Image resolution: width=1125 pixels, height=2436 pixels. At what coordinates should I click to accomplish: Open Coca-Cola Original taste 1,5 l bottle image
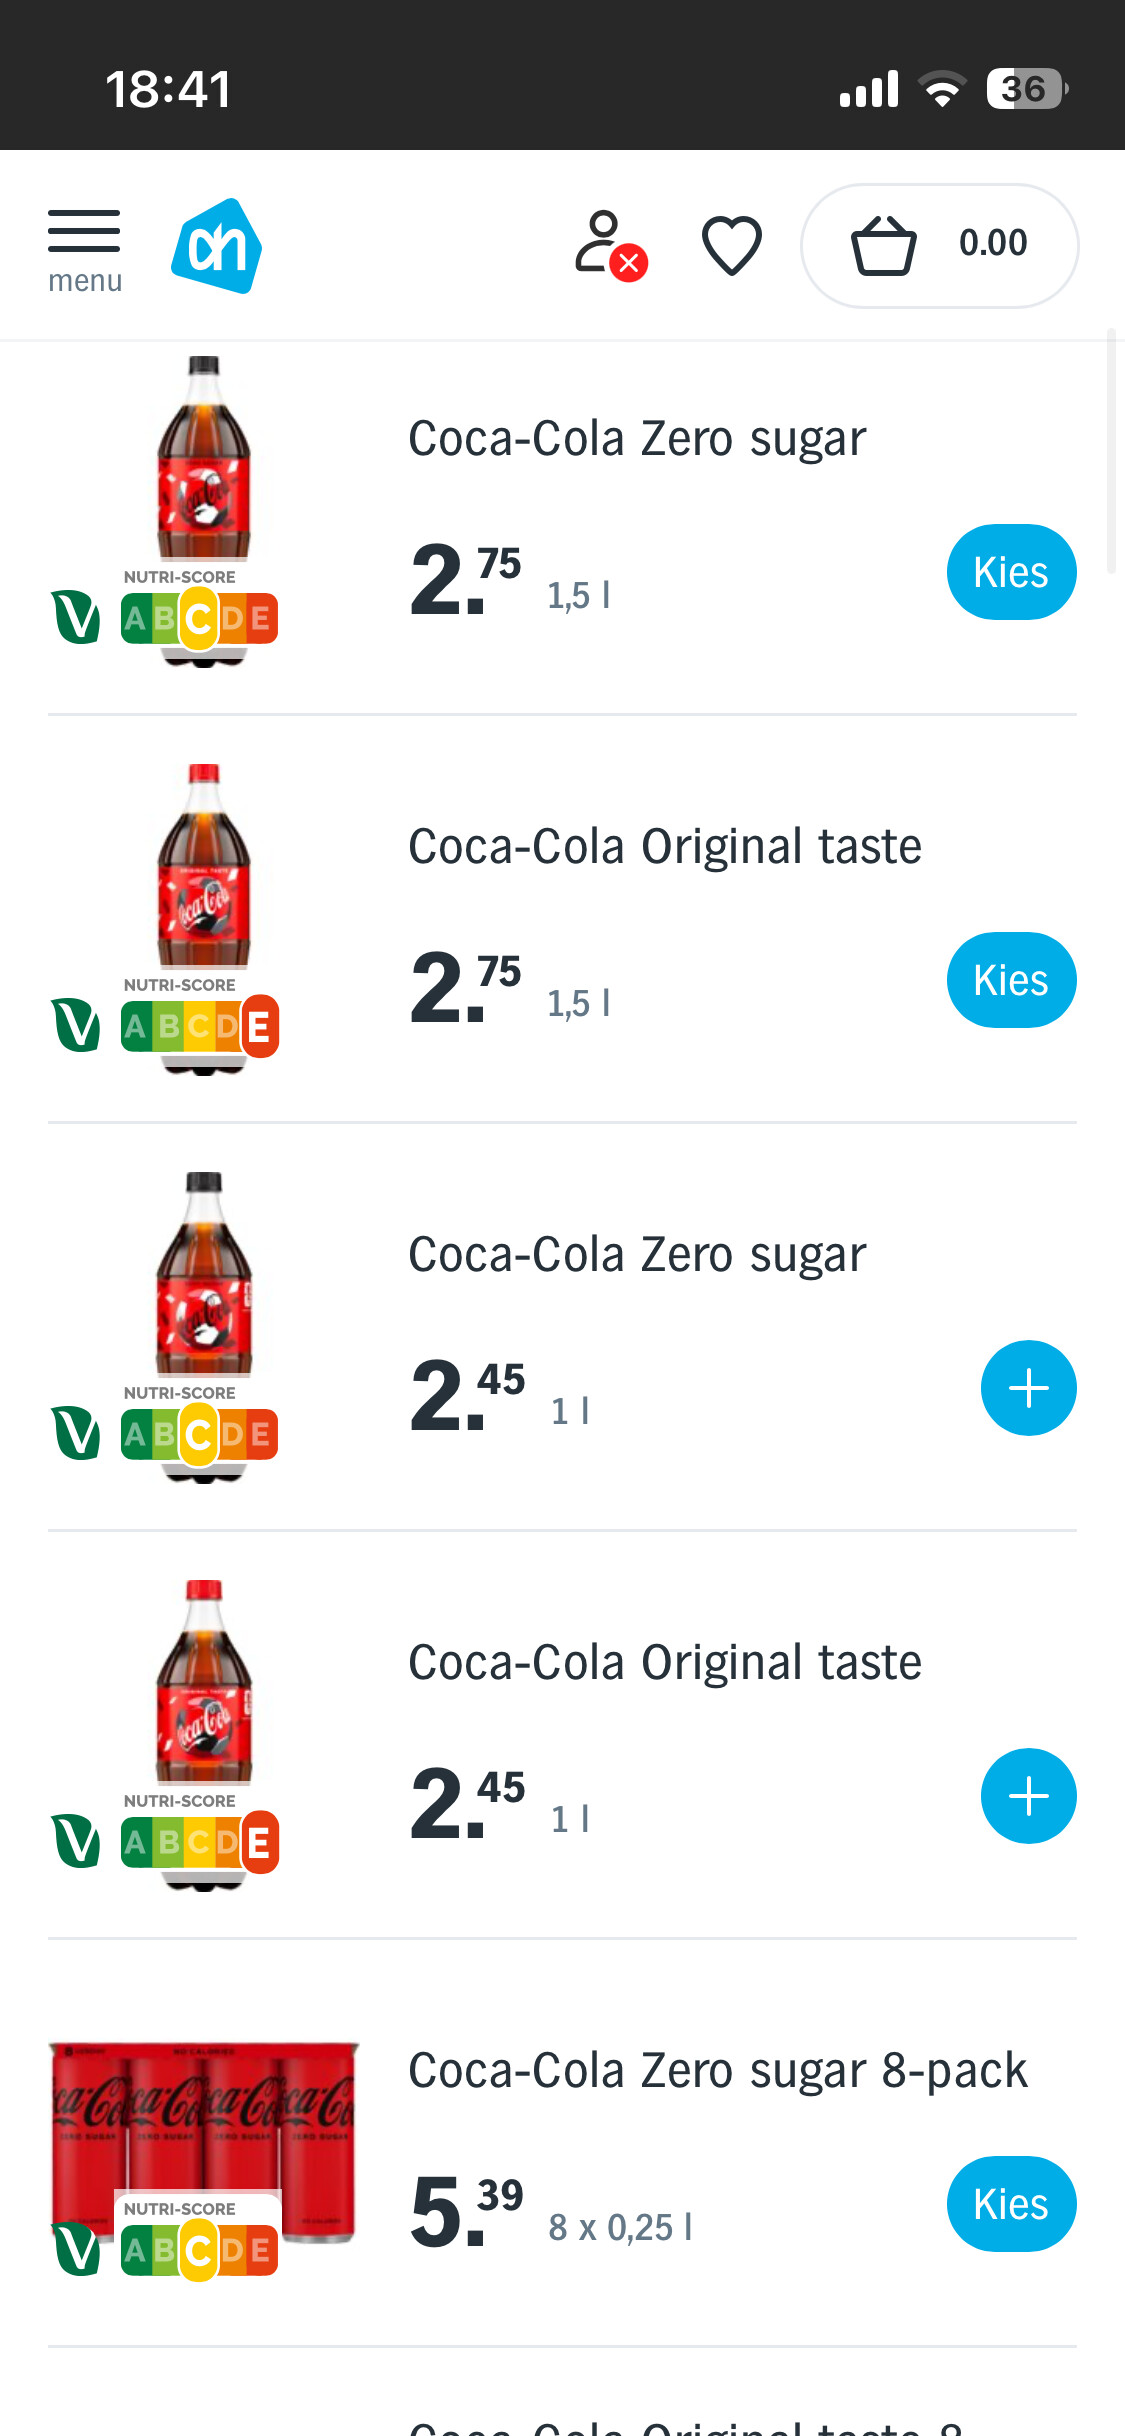pos(204,868)
